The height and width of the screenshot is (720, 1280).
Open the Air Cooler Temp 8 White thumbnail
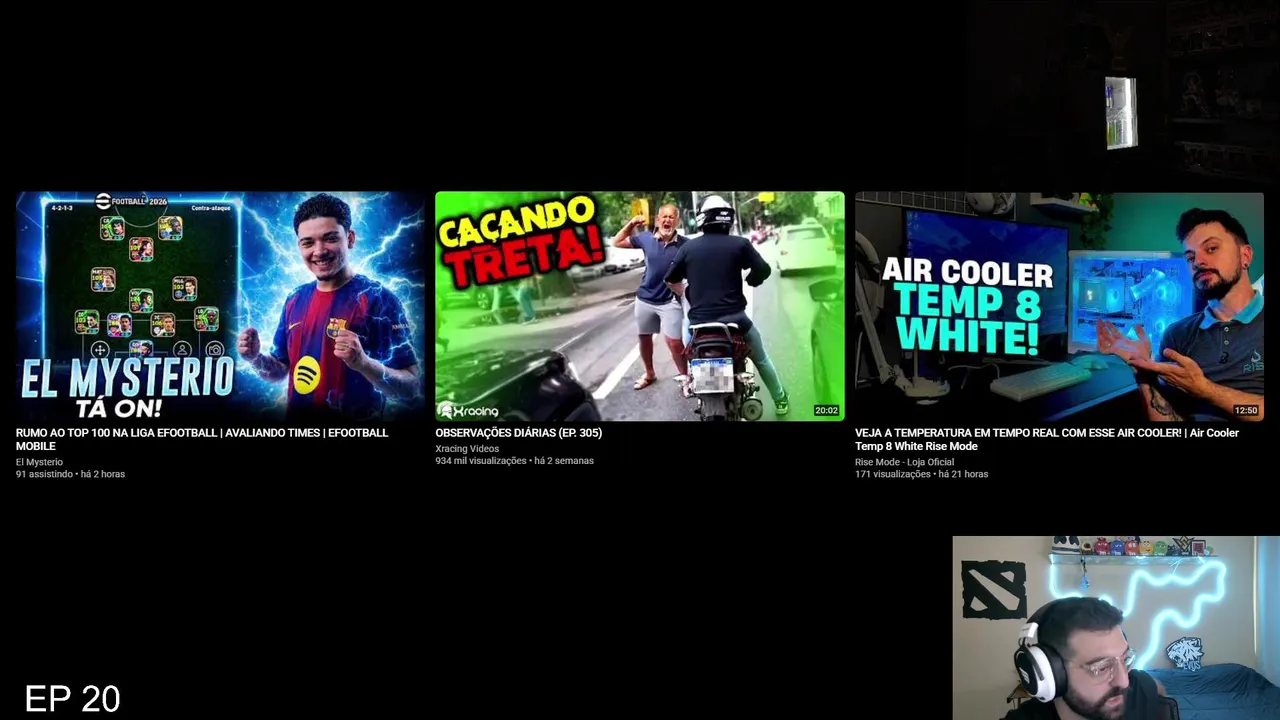point(1059,306)
